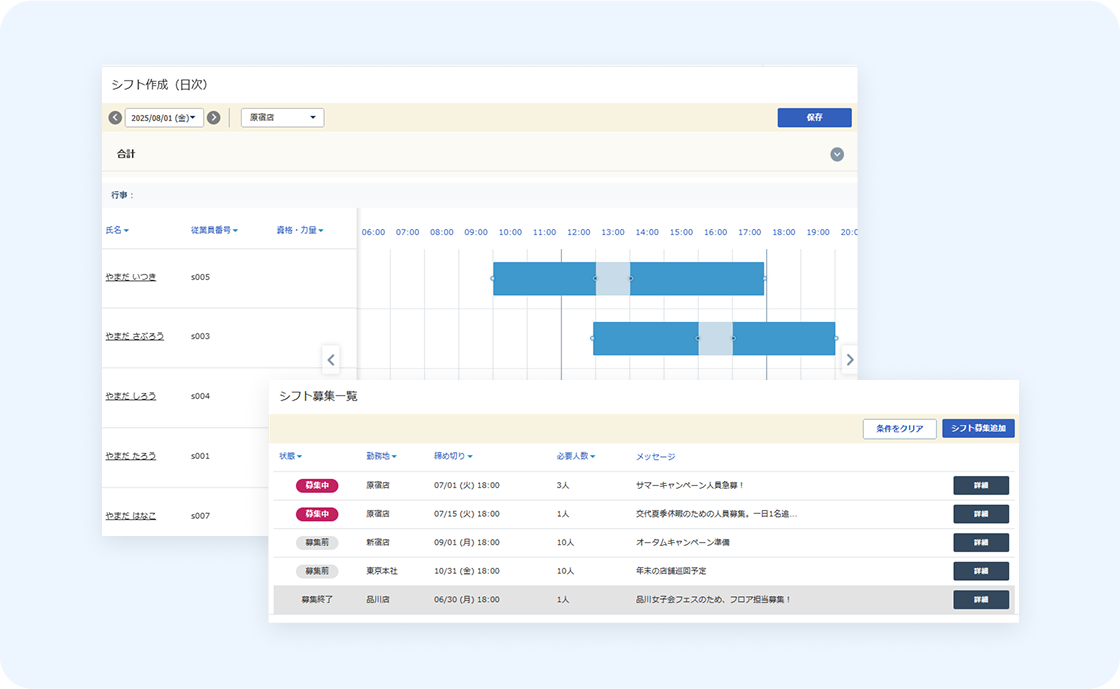The width and height of the screenshot is (1120, 689).
Task: Click 条件をクリア button
Action: 899,428
